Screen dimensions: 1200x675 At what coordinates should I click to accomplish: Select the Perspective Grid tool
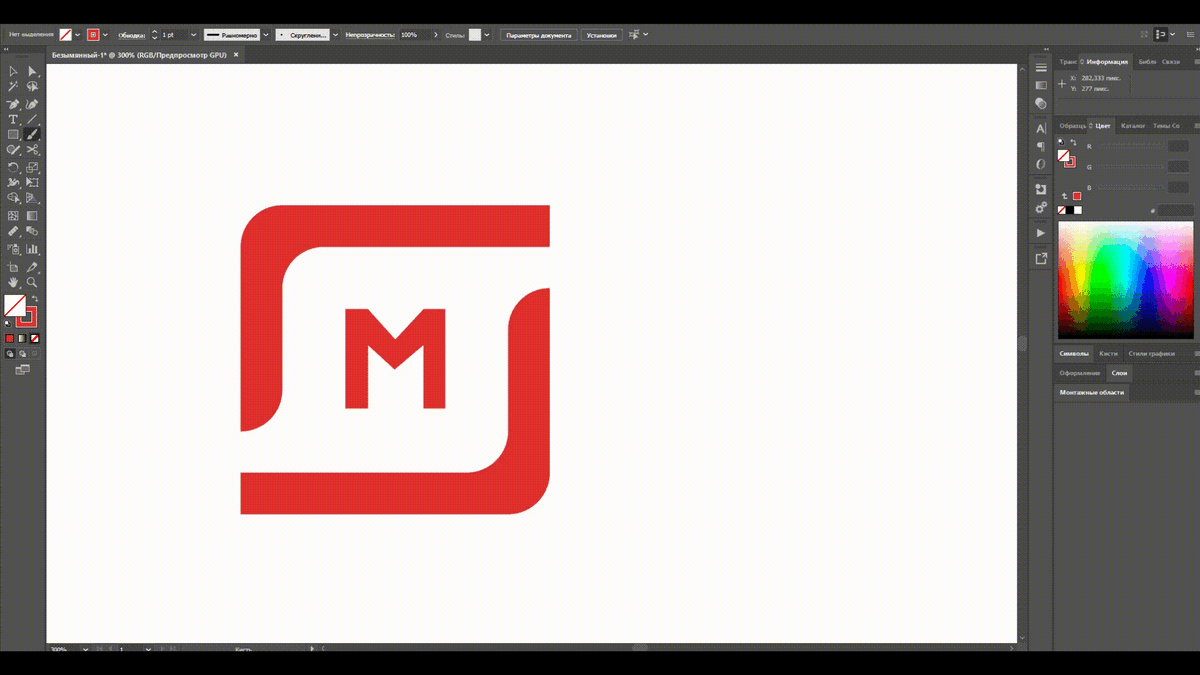point(32,199)
